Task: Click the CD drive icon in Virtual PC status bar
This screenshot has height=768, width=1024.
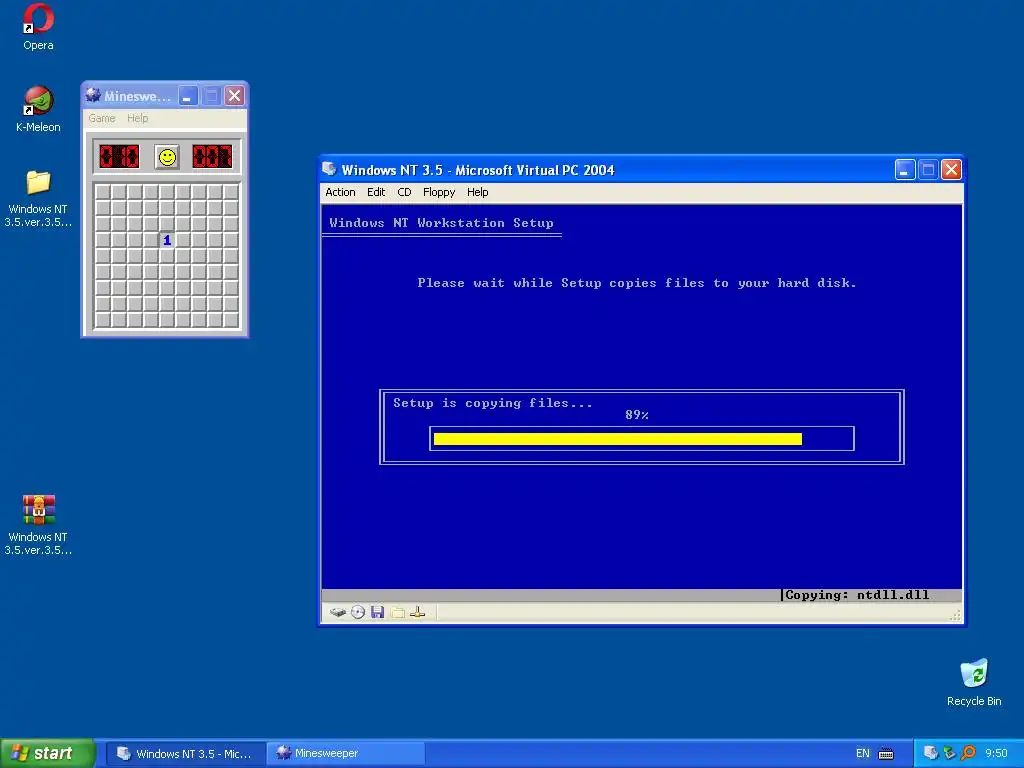Action: coord(358,613)
